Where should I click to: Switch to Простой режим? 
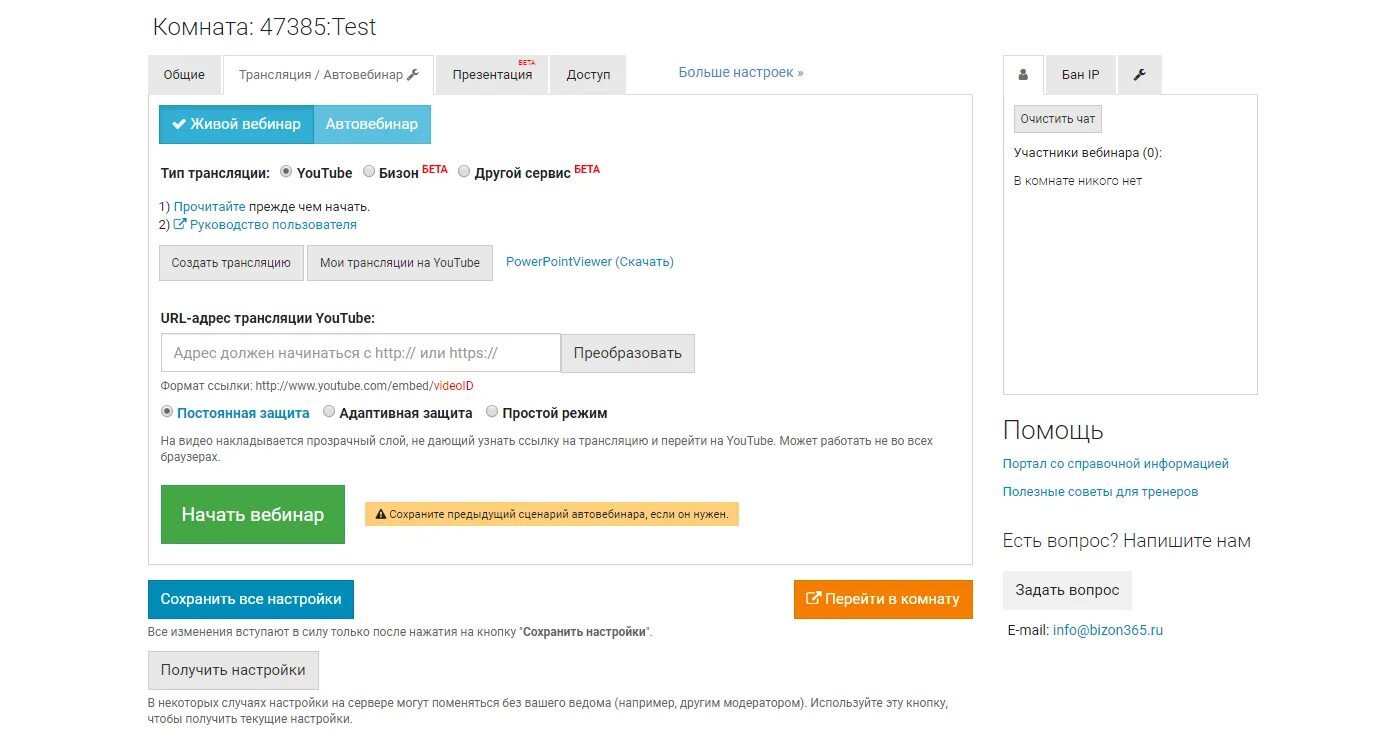coord(492,412)
